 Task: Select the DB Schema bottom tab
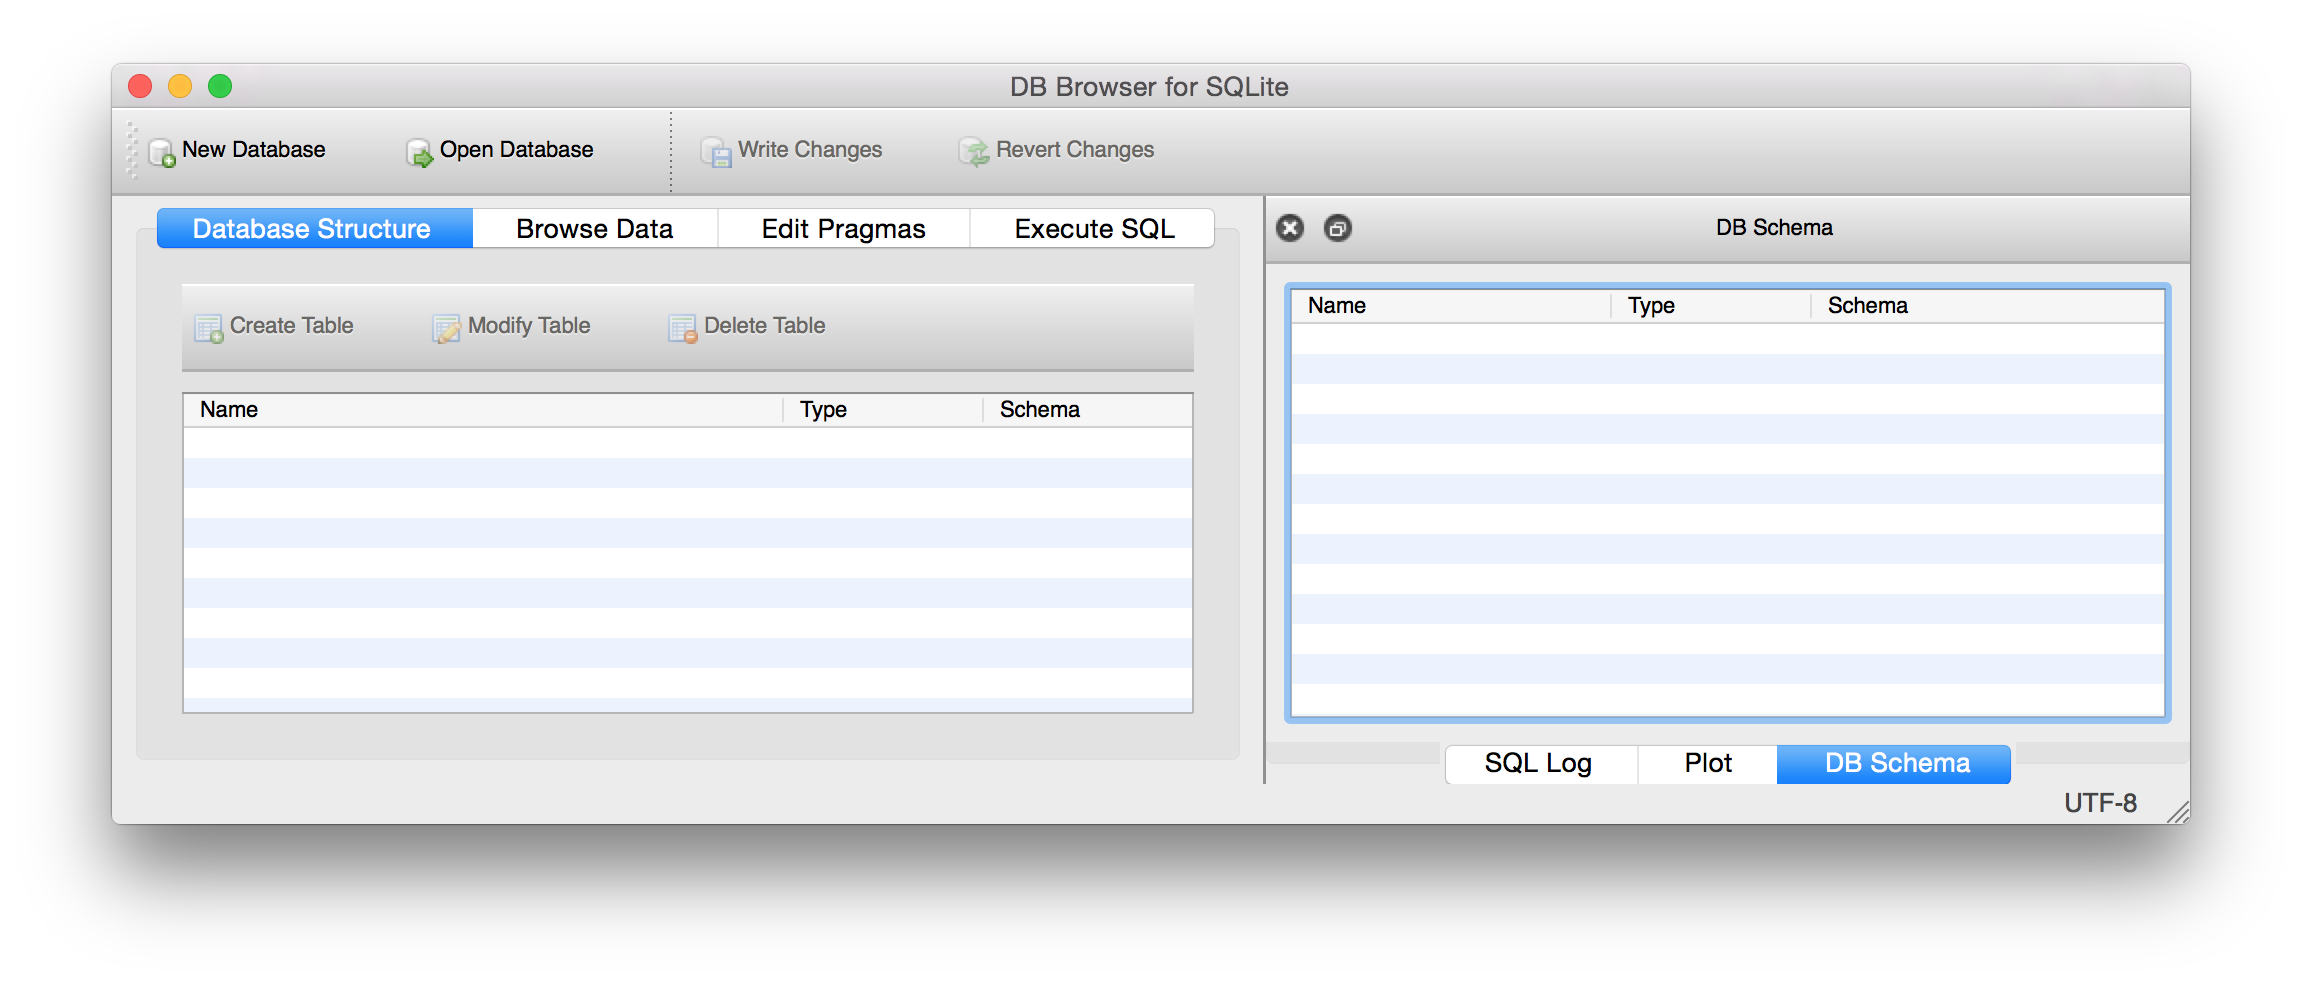(x=1893, y=763)
